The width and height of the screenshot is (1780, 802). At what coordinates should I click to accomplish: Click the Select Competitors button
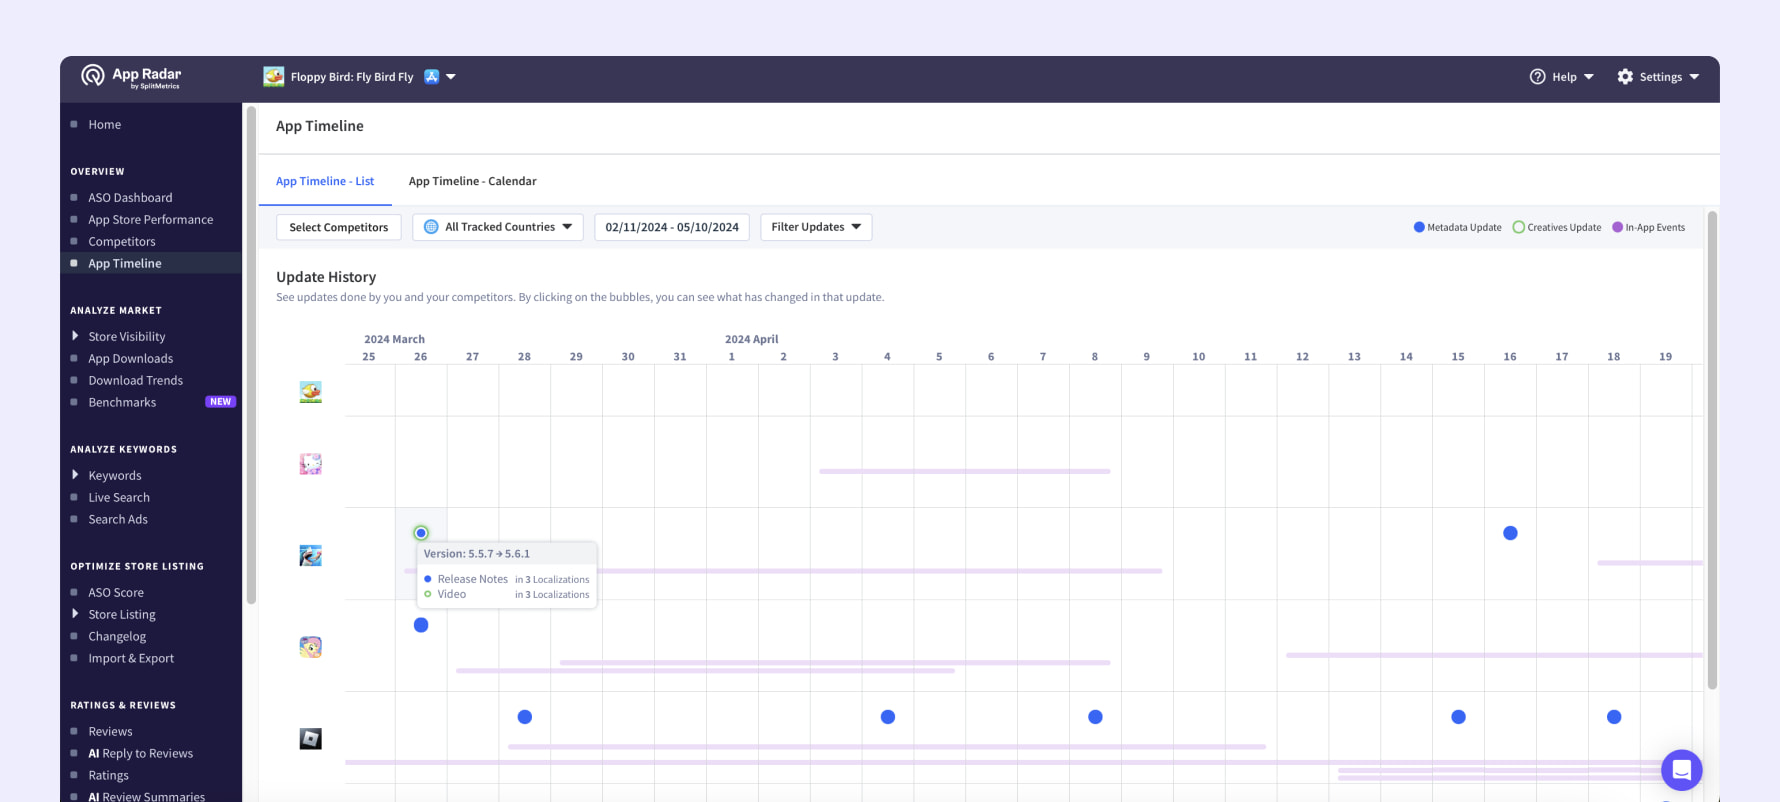pyautogui.click(x=338, y=227)
